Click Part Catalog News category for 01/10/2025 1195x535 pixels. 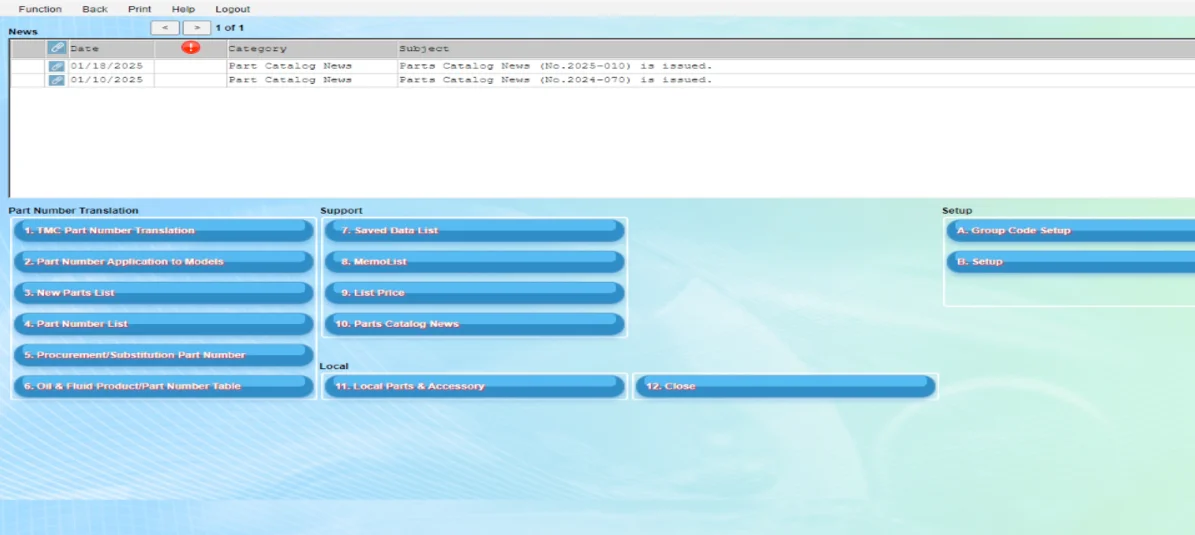[x=290, y=80]
